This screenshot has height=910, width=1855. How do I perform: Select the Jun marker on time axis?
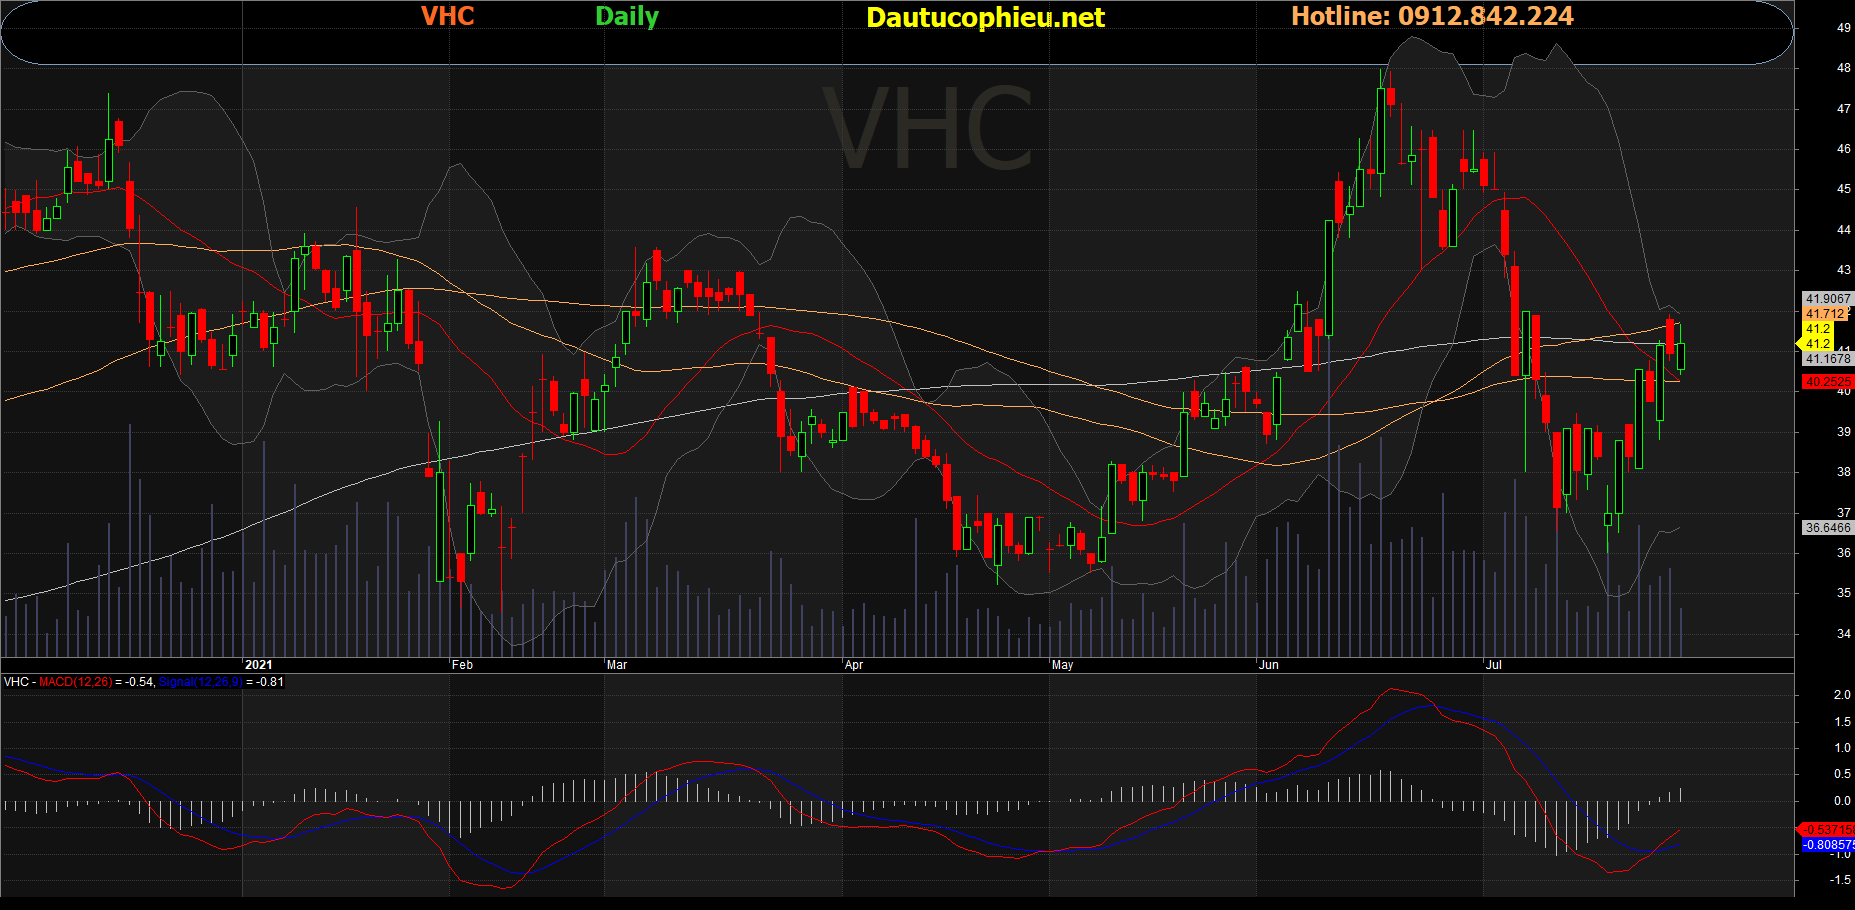pyautogui.click(x=1269, y=665)
